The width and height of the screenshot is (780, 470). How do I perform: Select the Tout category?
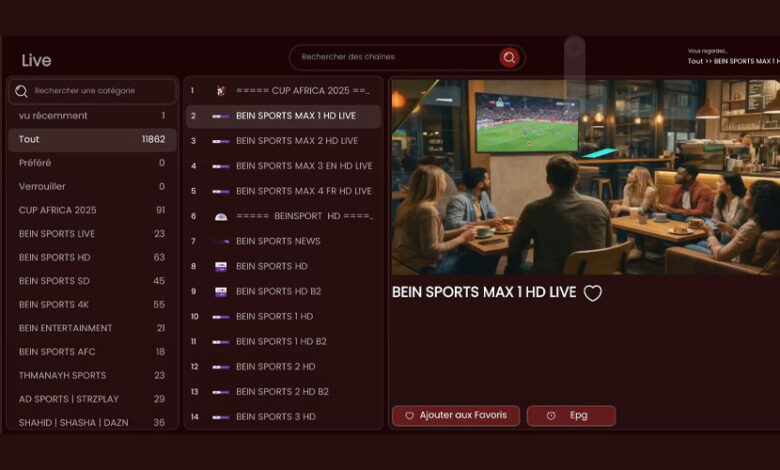[x=92, y=139]
